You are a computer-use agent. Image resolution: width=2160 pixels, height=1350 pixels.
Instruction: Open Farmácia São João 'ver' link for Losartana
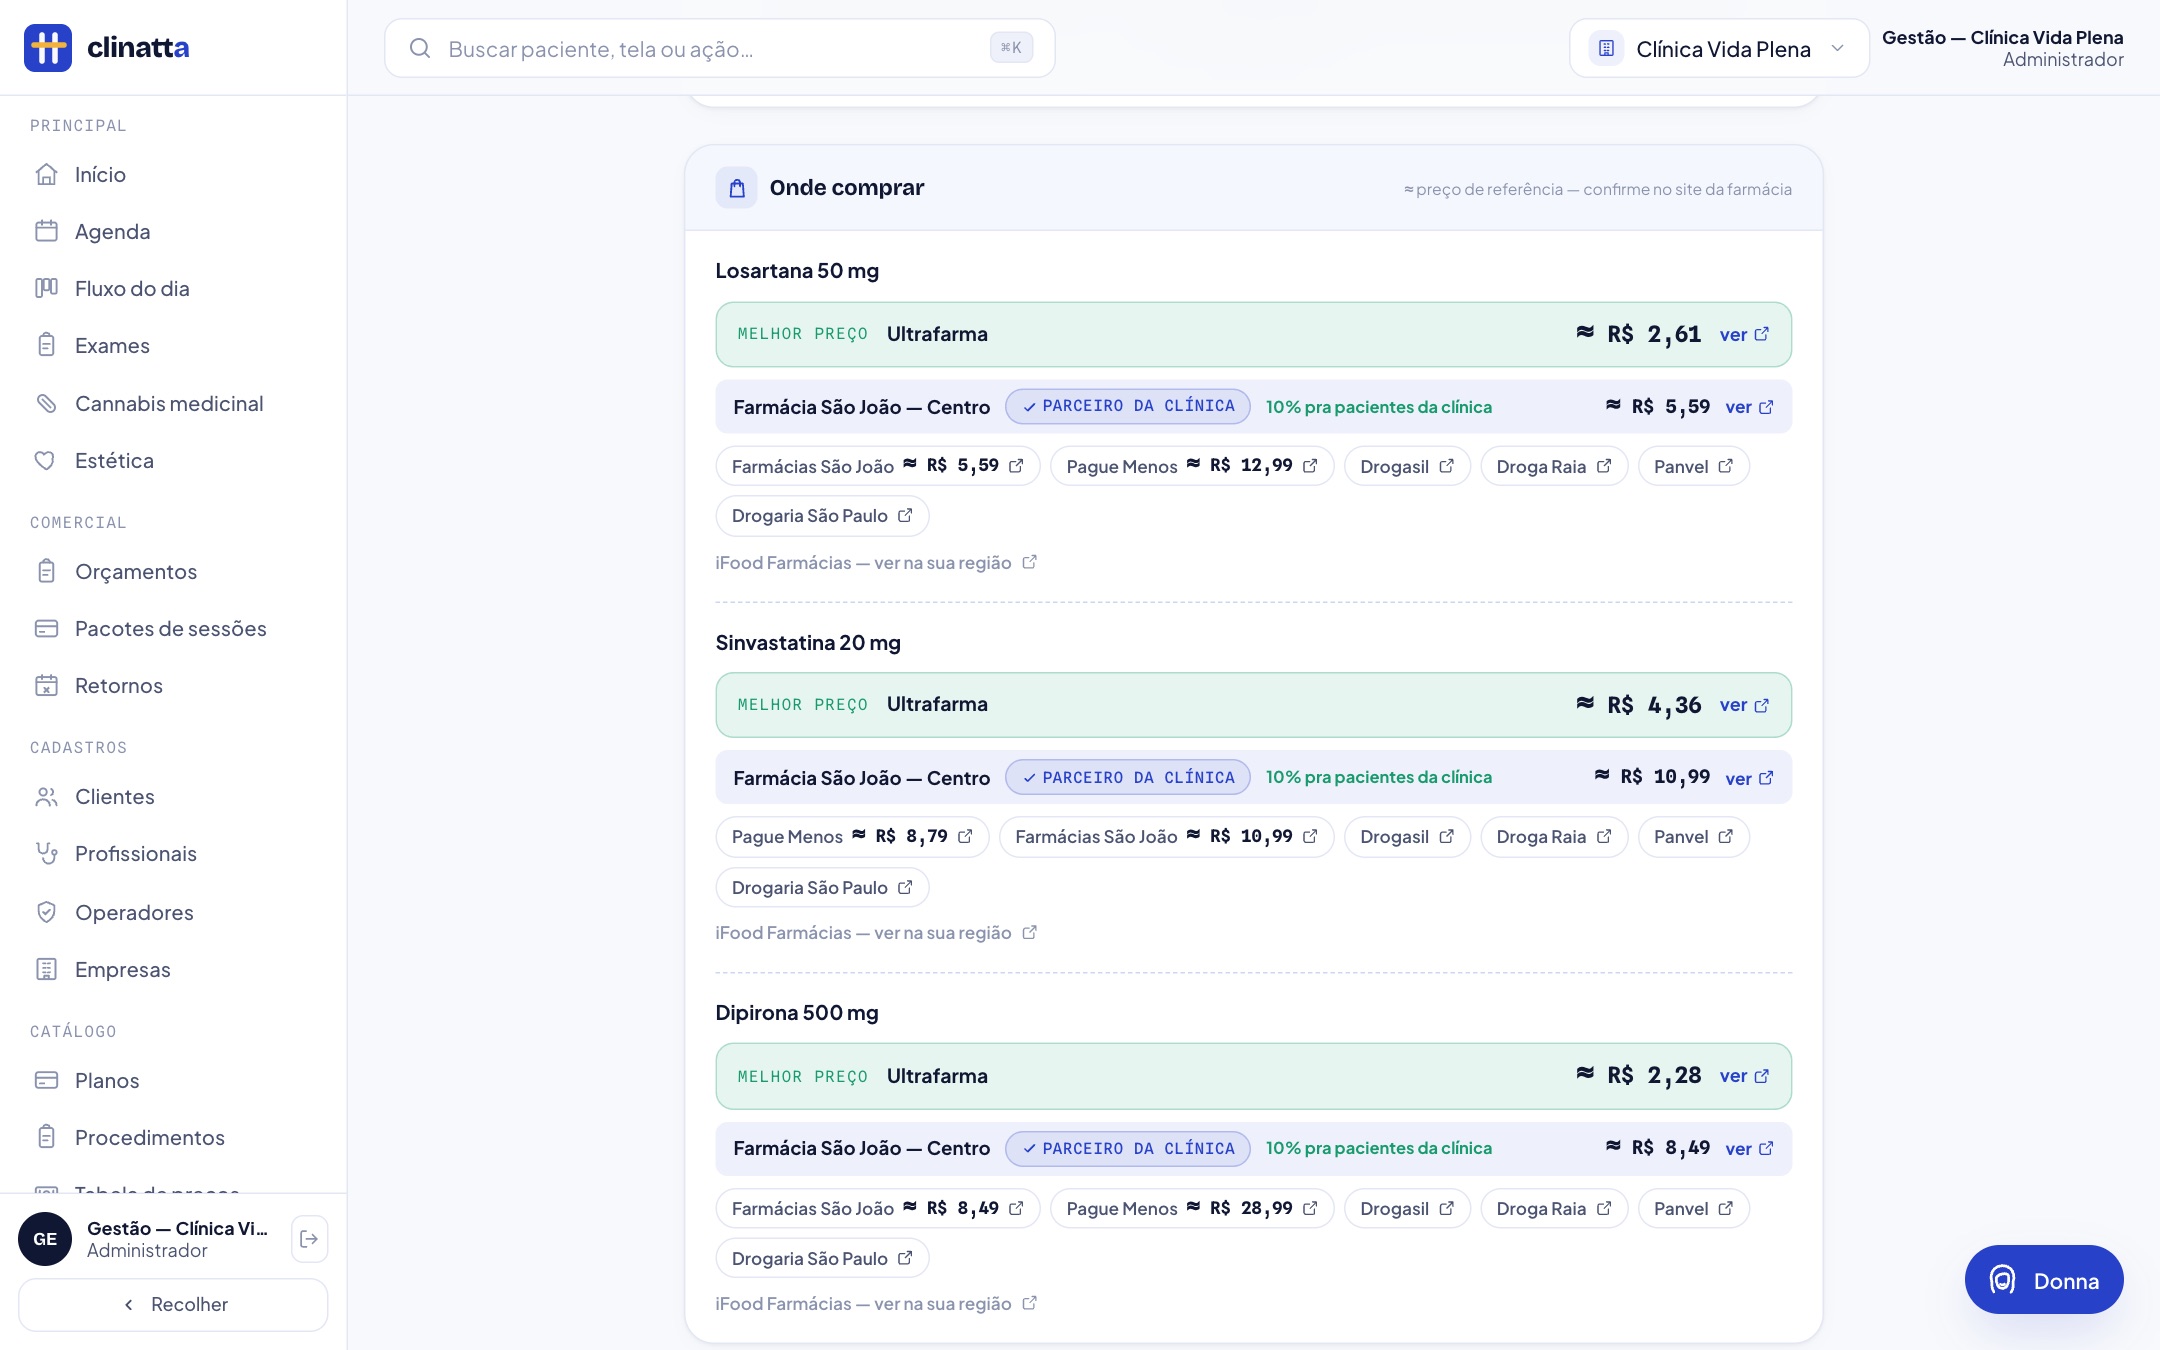pyautogui.click(x=1750, y=407)
